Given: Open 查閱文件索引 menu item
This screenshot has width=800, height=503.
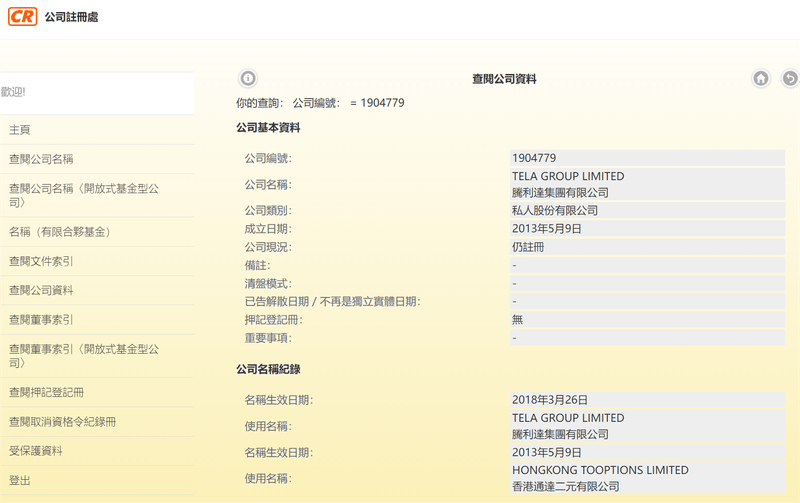Looking at the screenshot, I should (41, 261).
